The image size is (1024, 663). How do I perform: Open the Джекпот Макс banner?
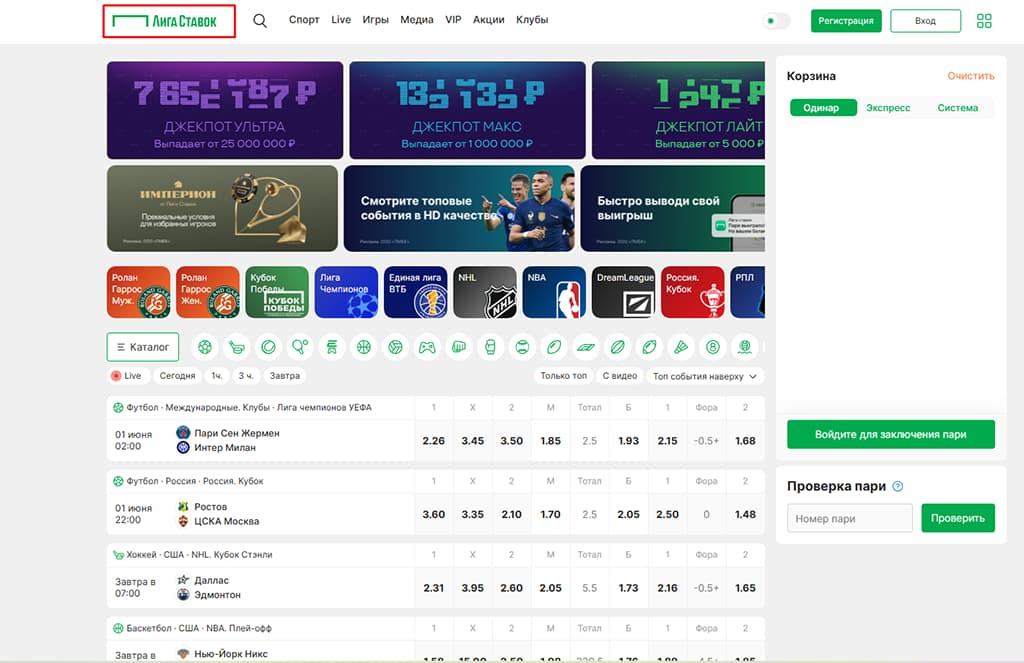click(467, 110)
